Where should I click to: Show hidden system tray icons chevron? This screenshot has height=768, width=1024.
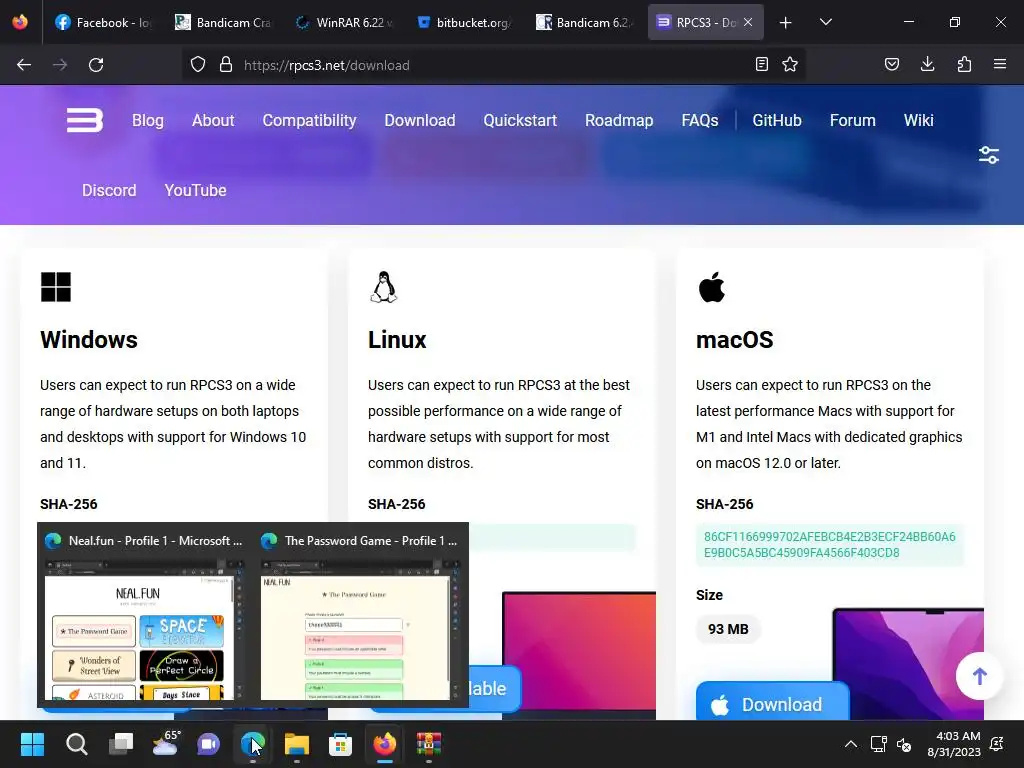pyautogui.click(x=850, y=744)
